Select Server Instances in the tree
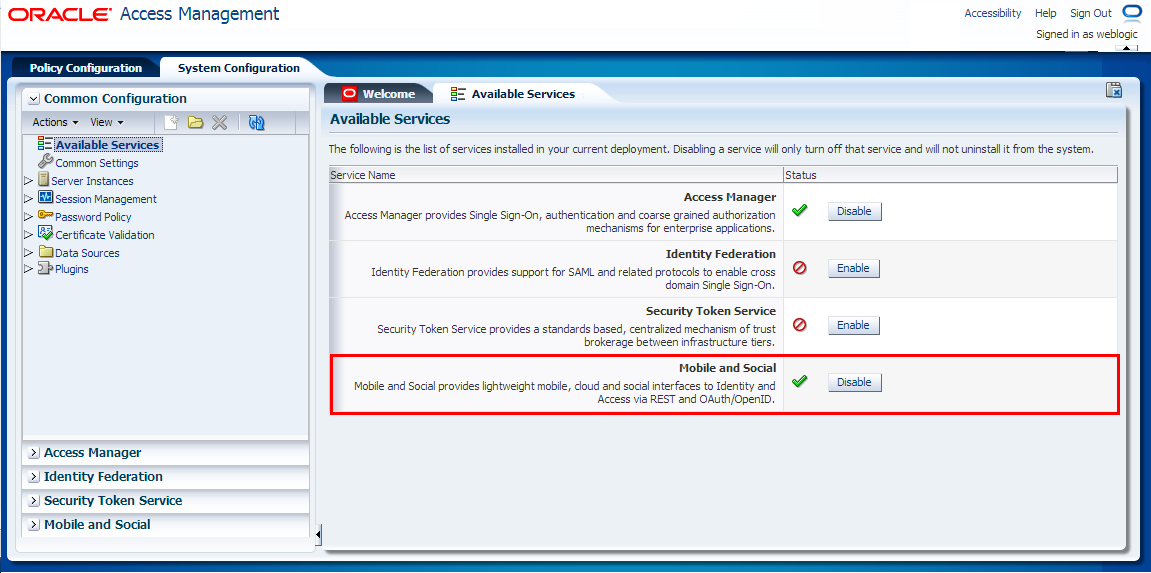The width and height of the screenshot is (1151, 573). coord(92,180)
